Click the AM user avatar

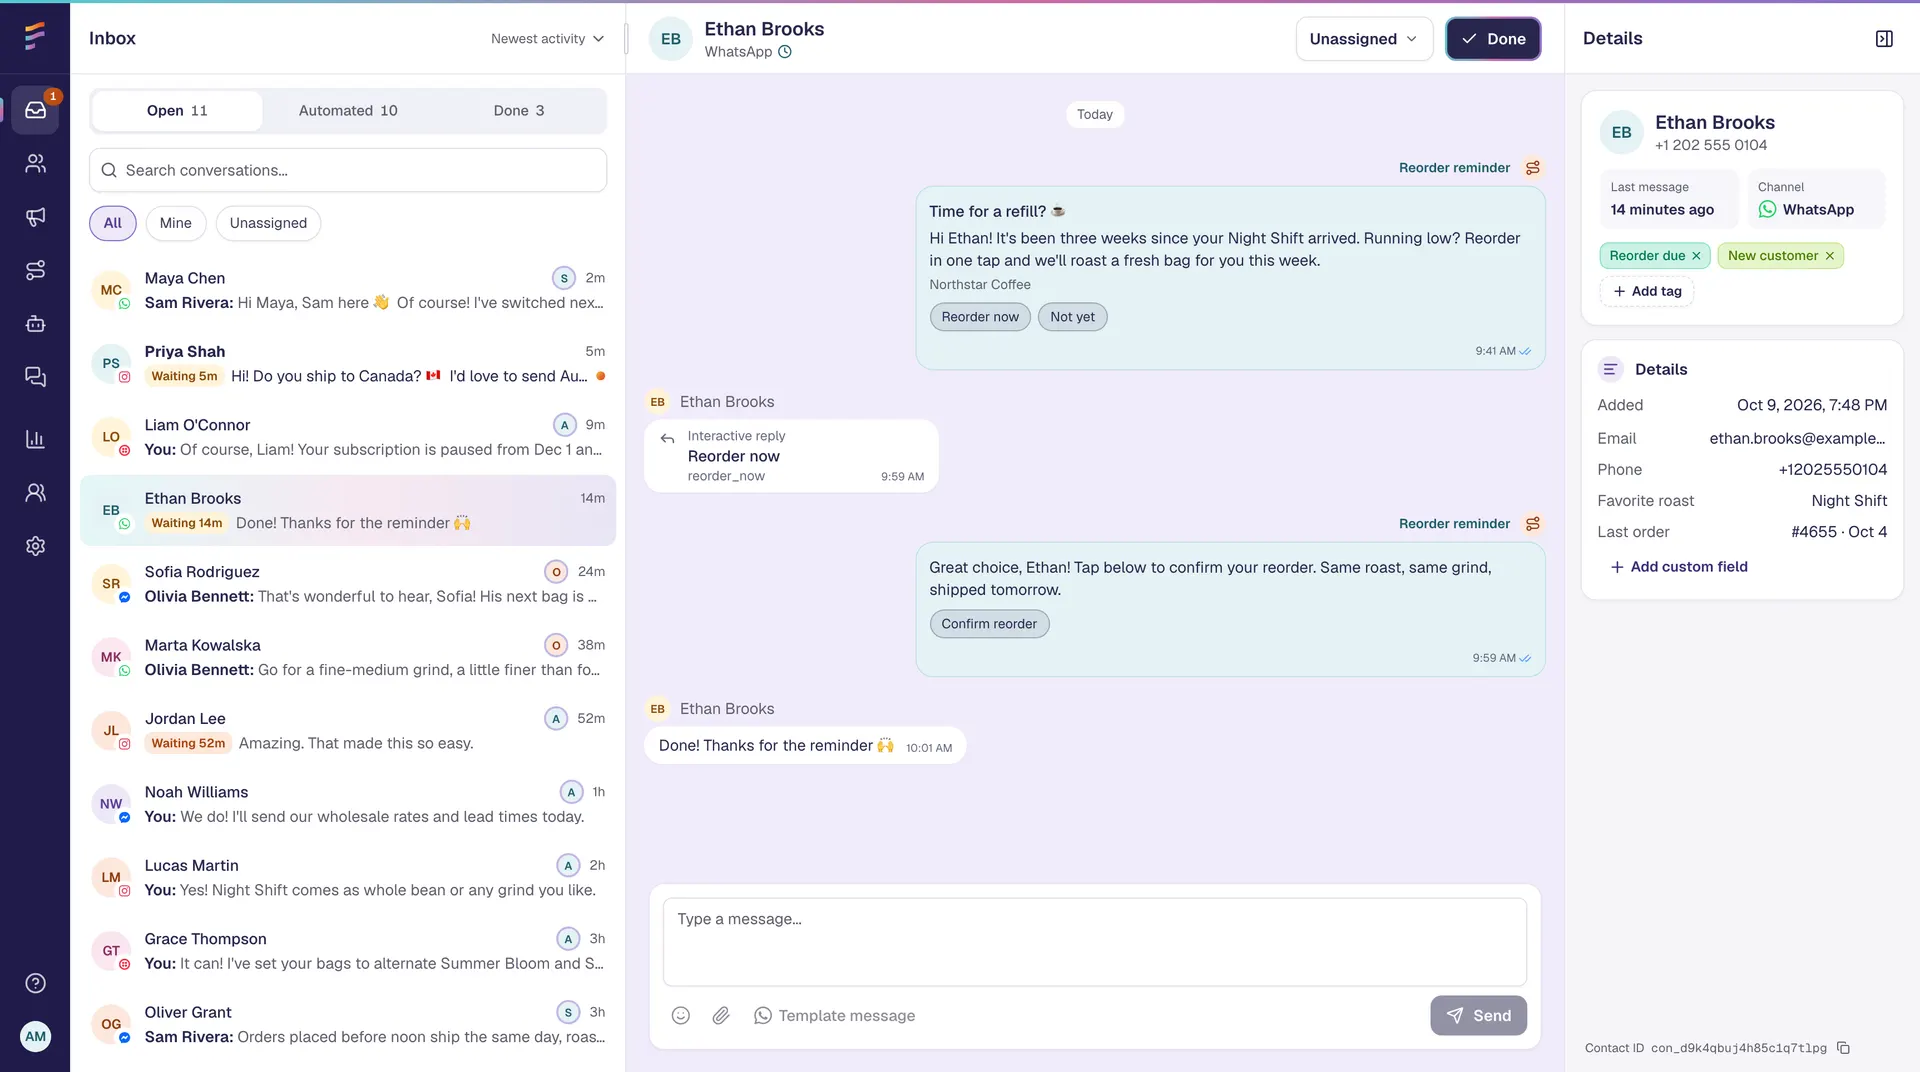pos(35,1036)
